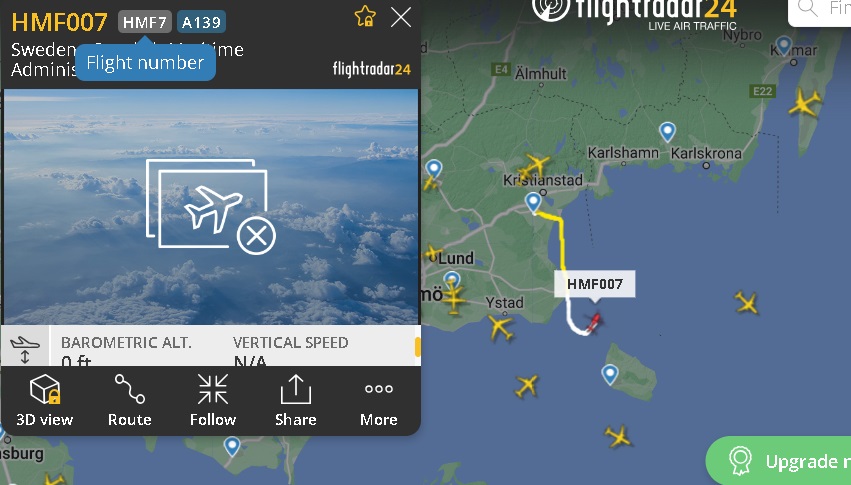This screenshot has height=485, width=851.
Task: Click the panel's orange scrollbar handle
Action: click(x=418, y=347)
